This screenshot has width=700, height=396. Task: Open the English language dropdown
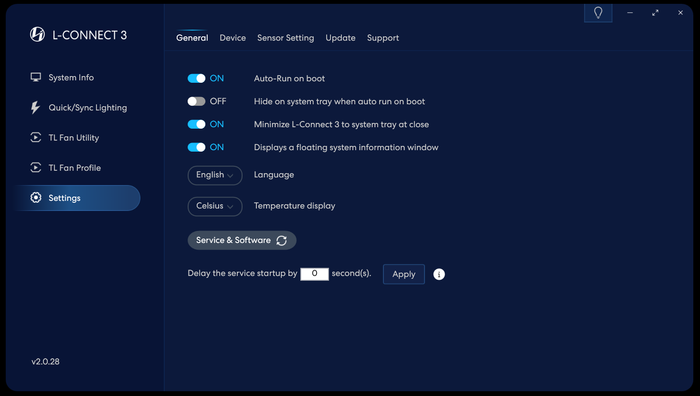point(215,175)
